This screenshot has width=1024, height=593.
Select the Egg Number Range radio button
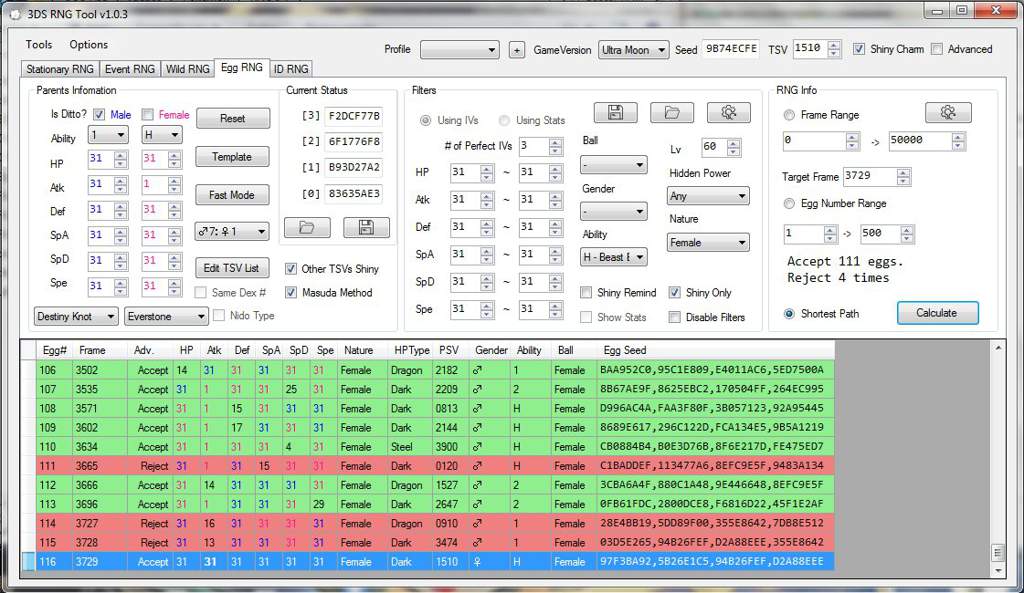pos(789,204)
